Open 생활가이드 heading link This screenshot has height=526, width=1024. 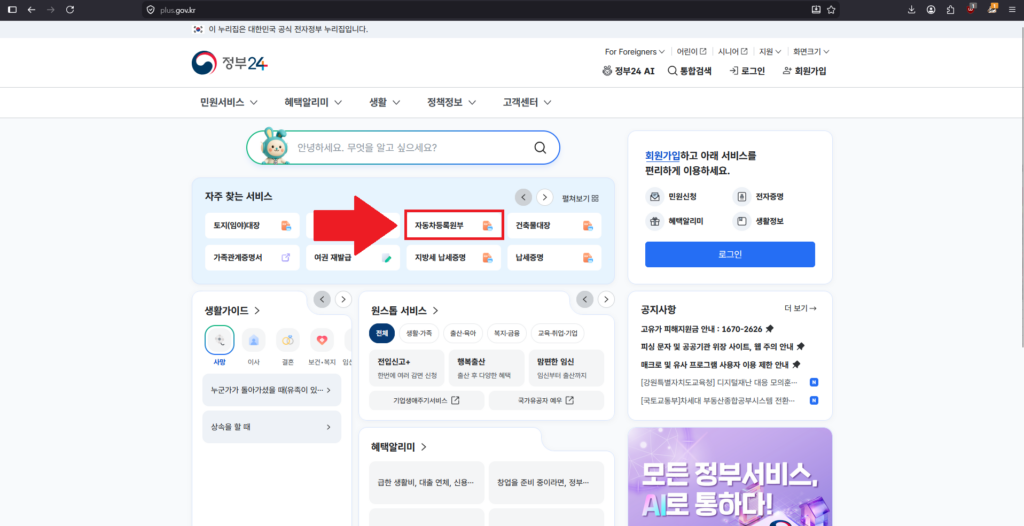232,310
